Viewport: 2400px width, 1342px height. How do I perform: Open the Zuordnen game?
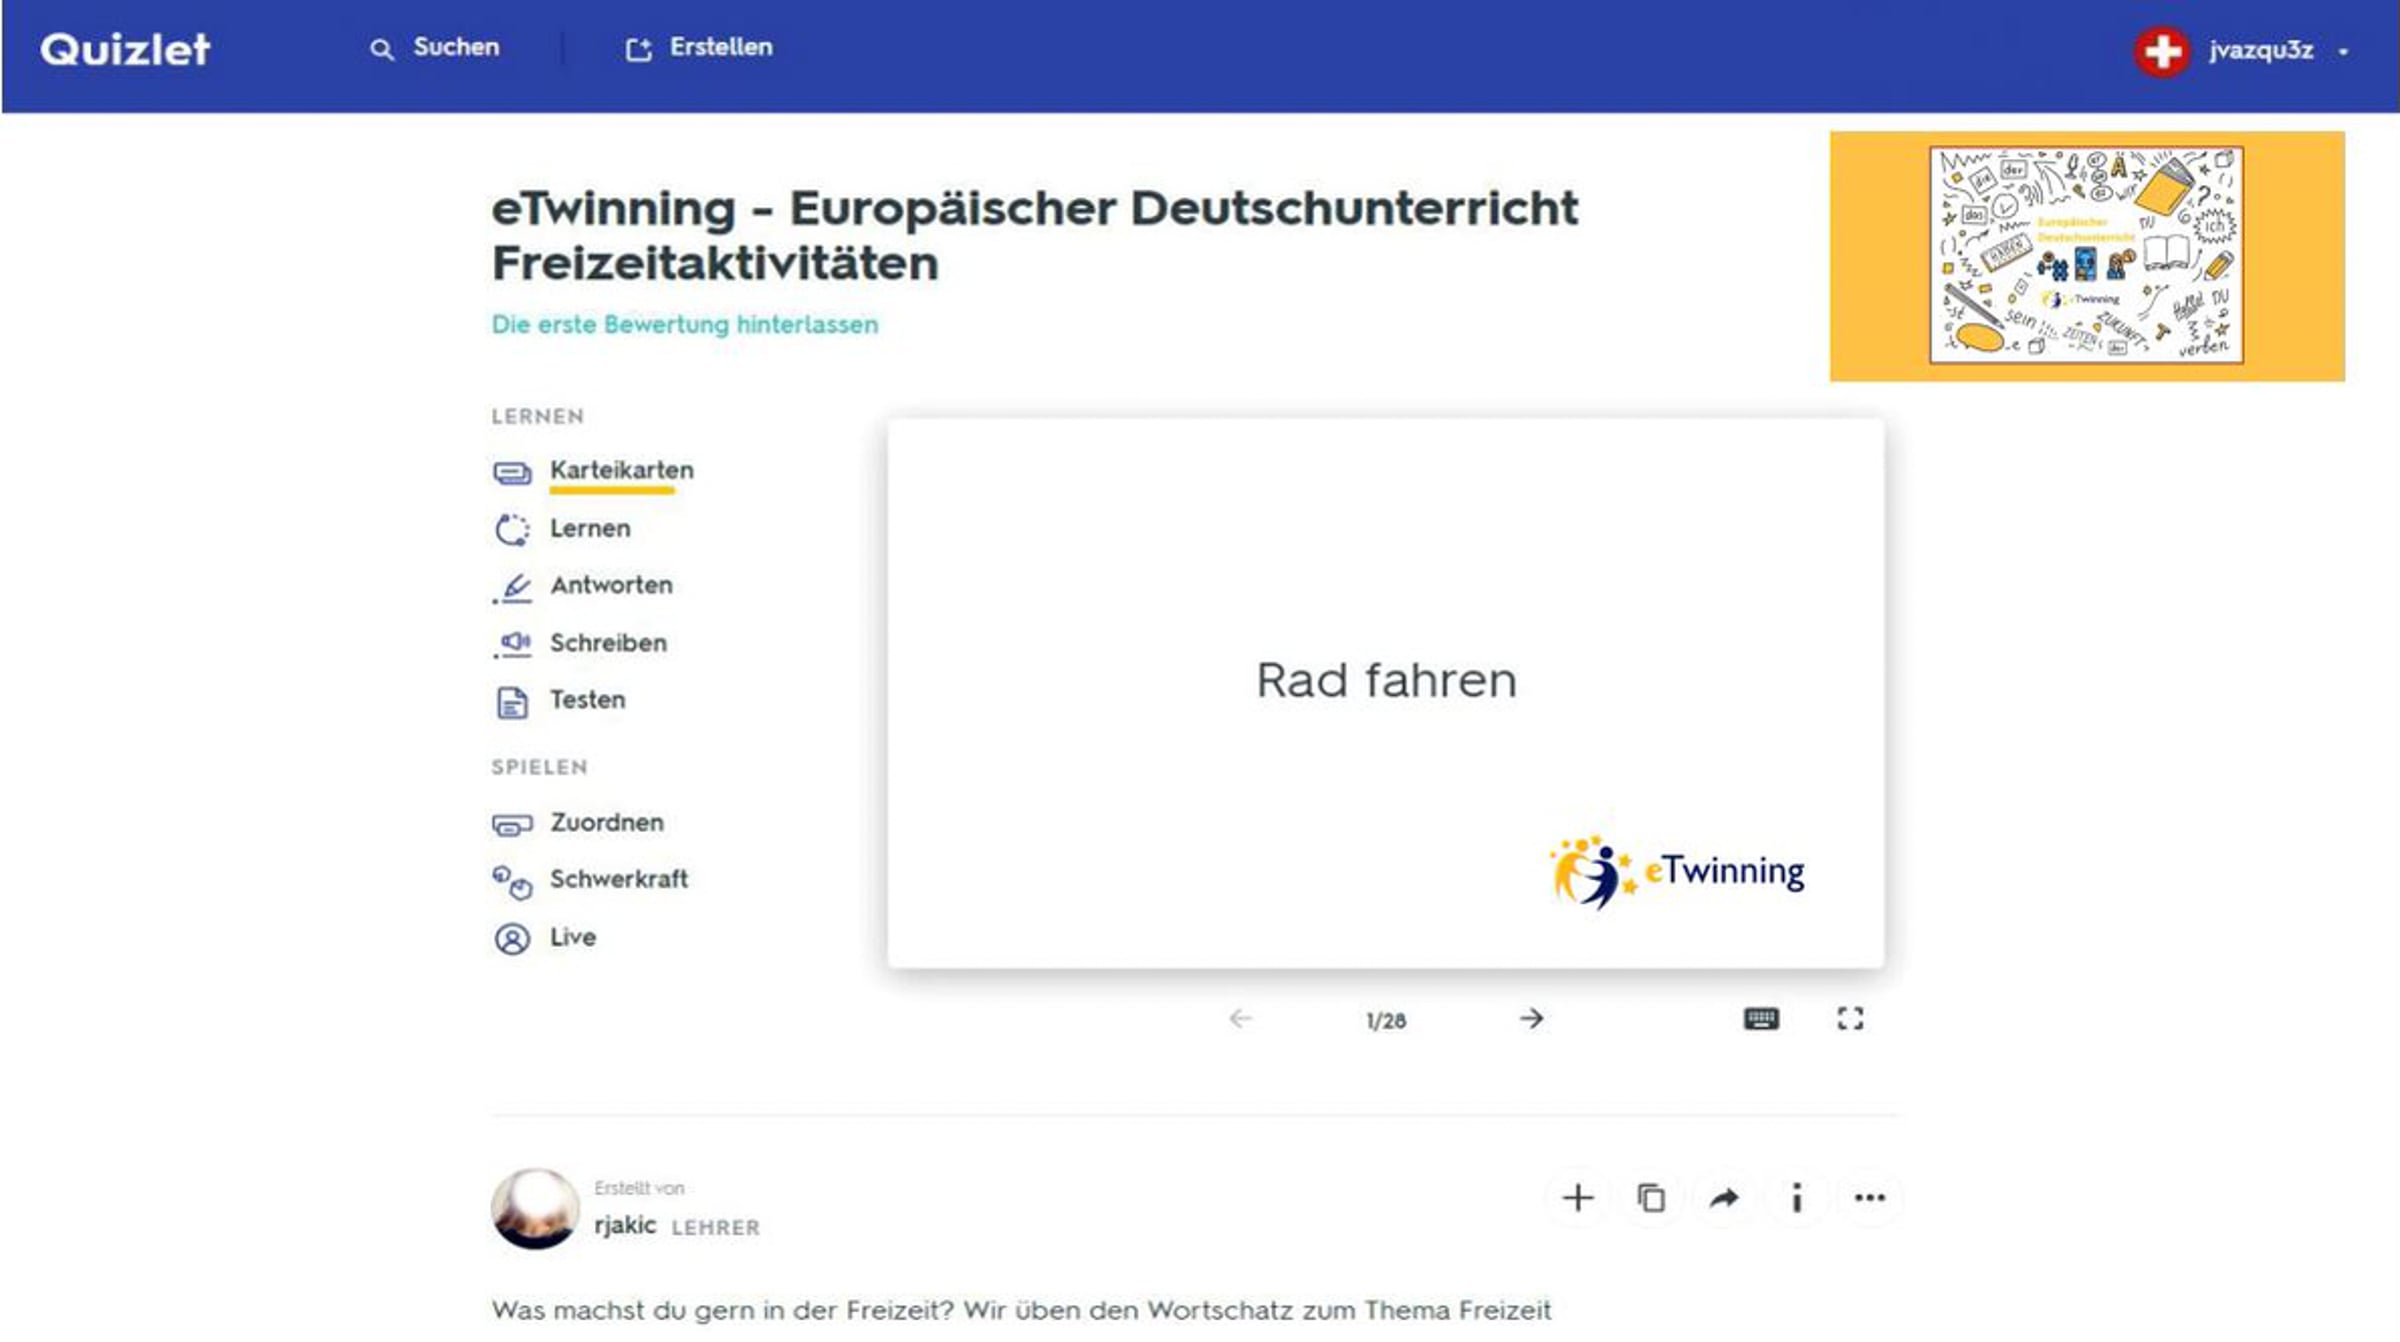(606, 822)
